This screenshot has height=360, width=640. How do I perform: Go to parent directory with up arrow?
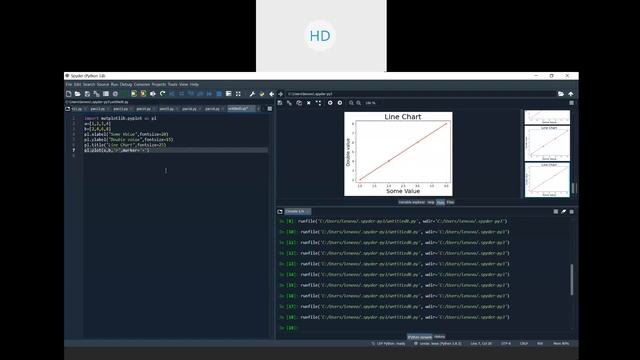coord(571,94)
